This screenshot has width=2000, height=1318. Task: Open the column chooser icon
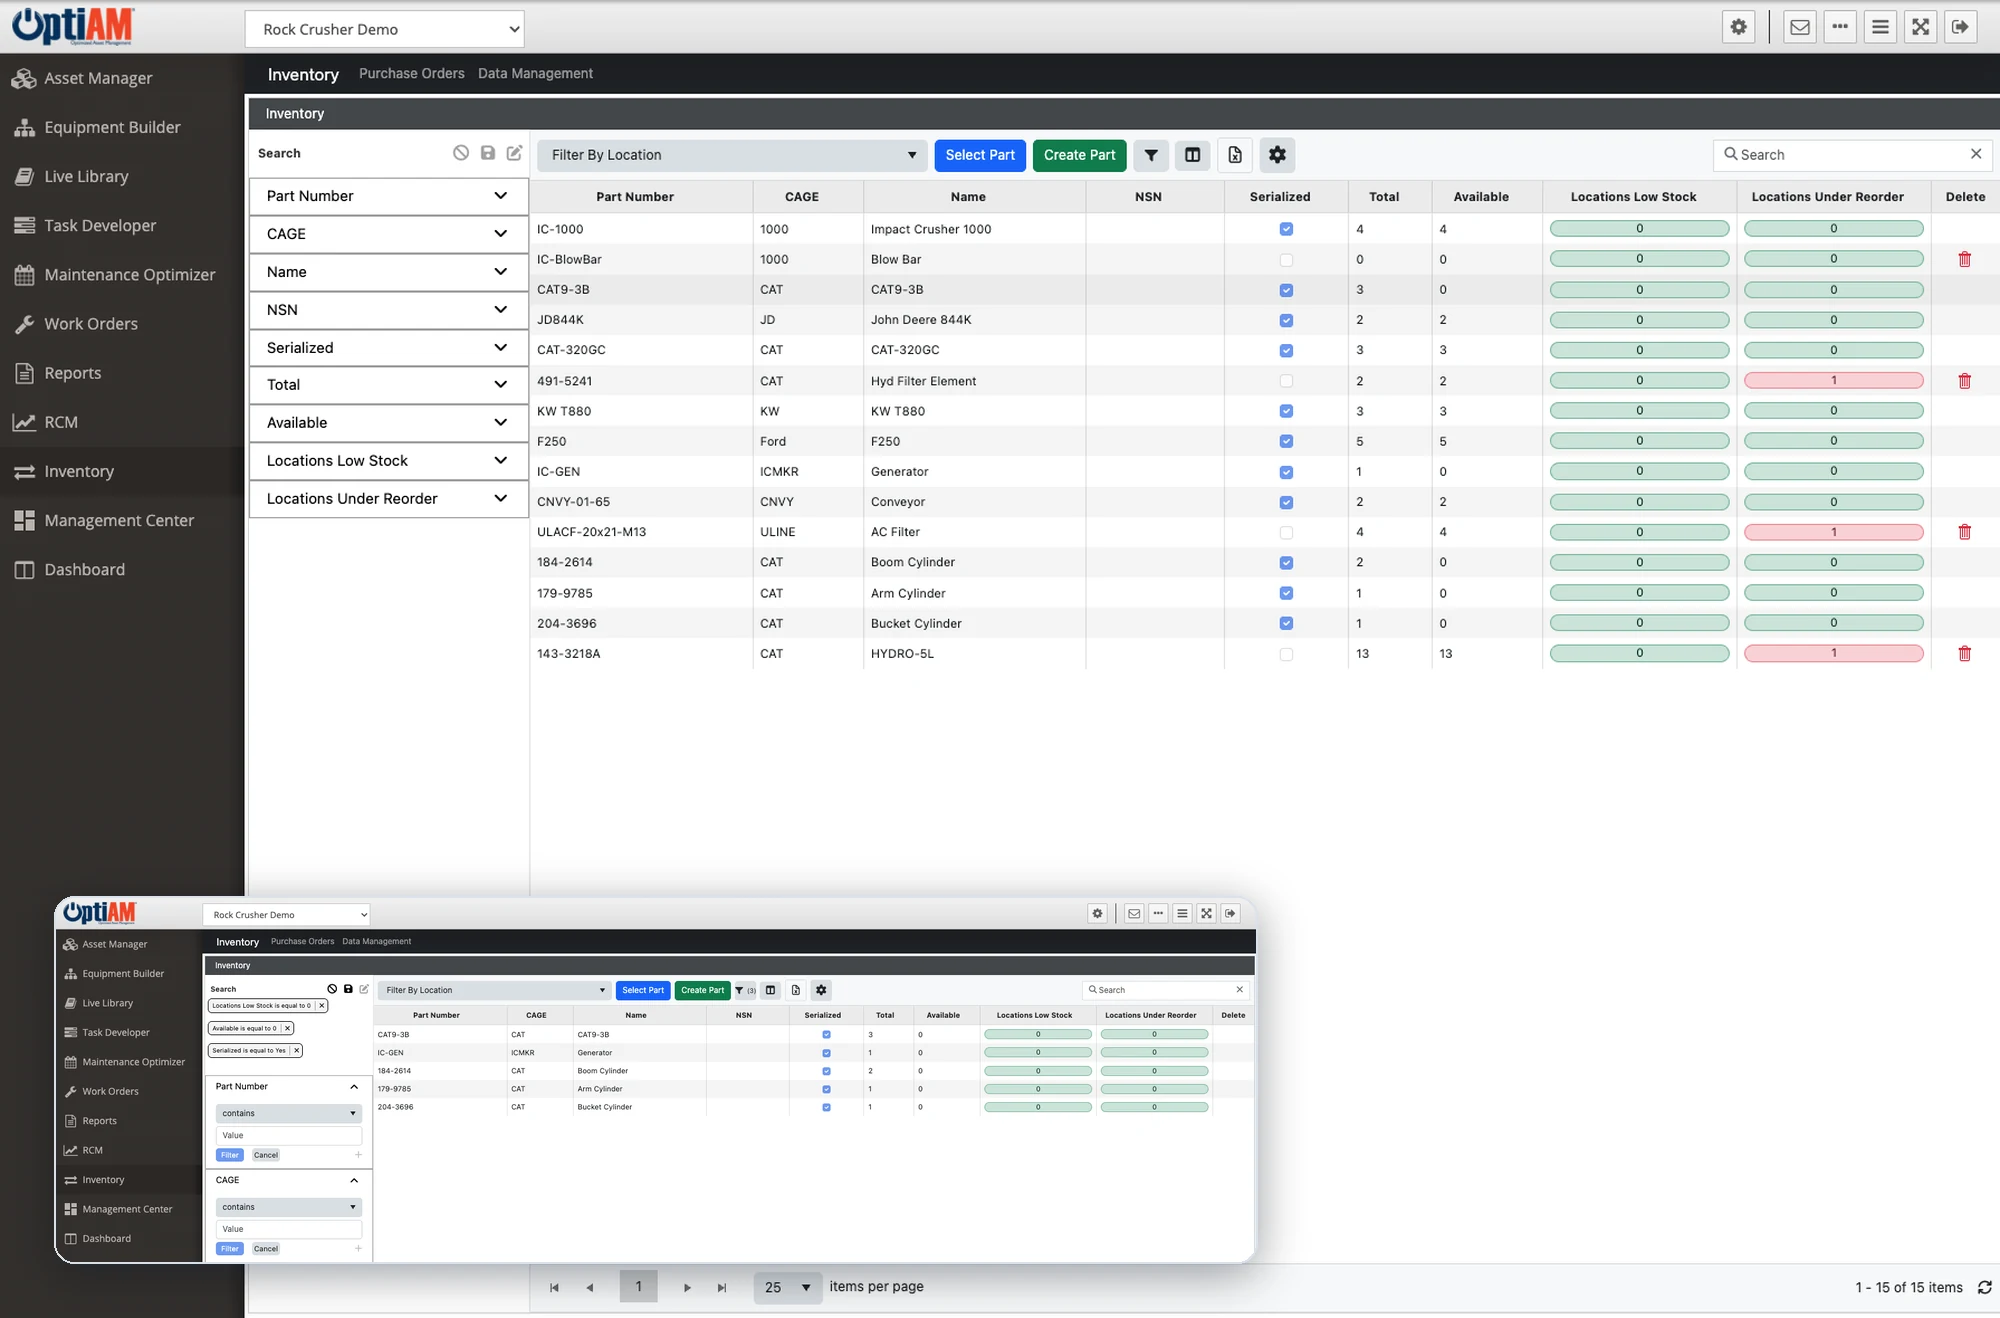[x=1192, y=155]
